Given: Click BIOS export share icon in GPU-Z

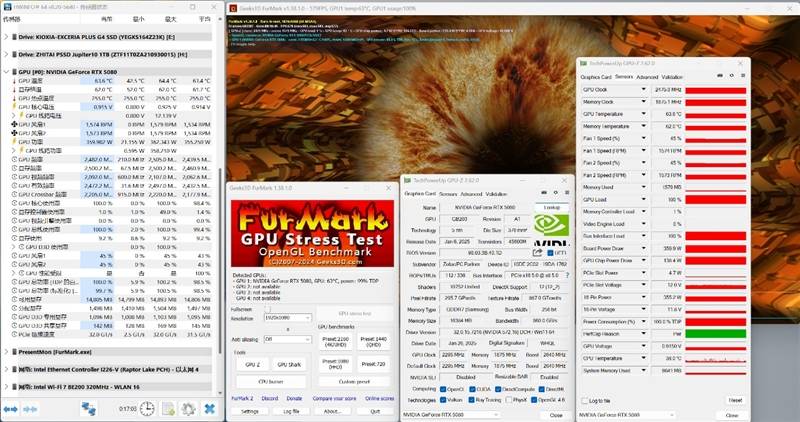Looking at the screenshot, I should (x=537, y=252).
